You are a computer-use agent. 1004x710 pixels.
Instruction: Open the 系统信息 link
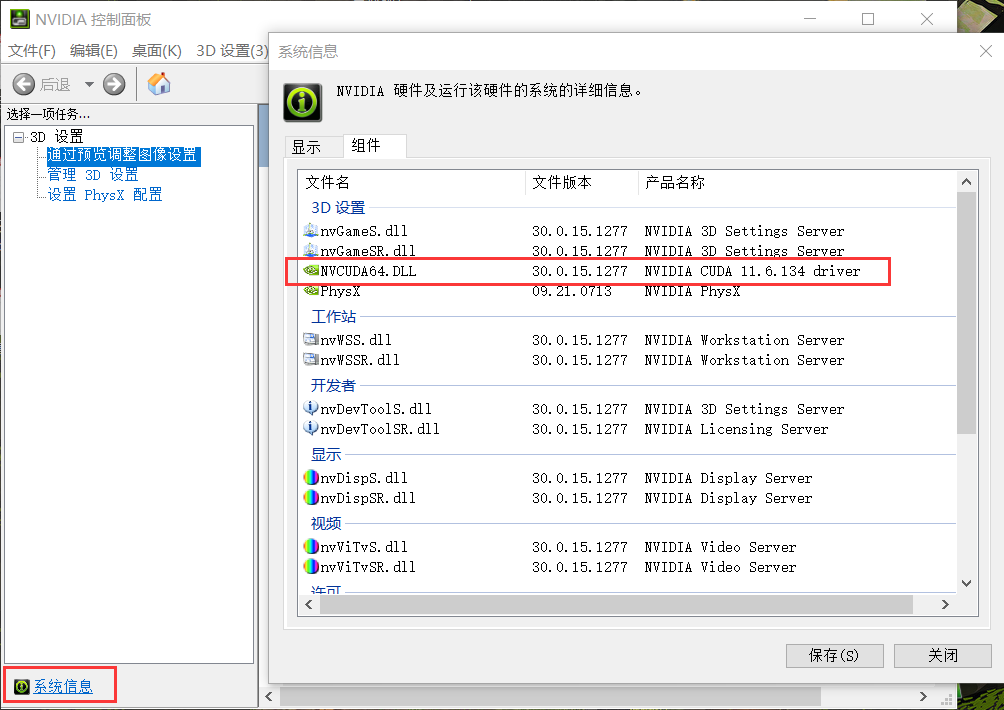63,686
